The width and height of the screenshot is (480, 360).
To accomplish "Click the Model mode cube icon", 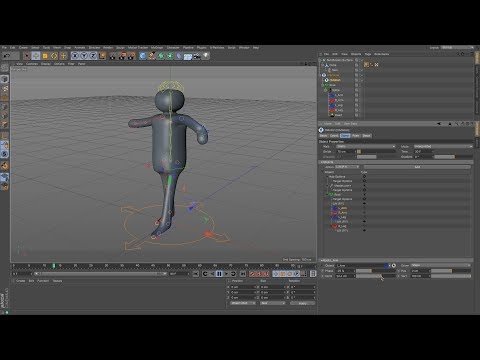I will coord(5,79).
